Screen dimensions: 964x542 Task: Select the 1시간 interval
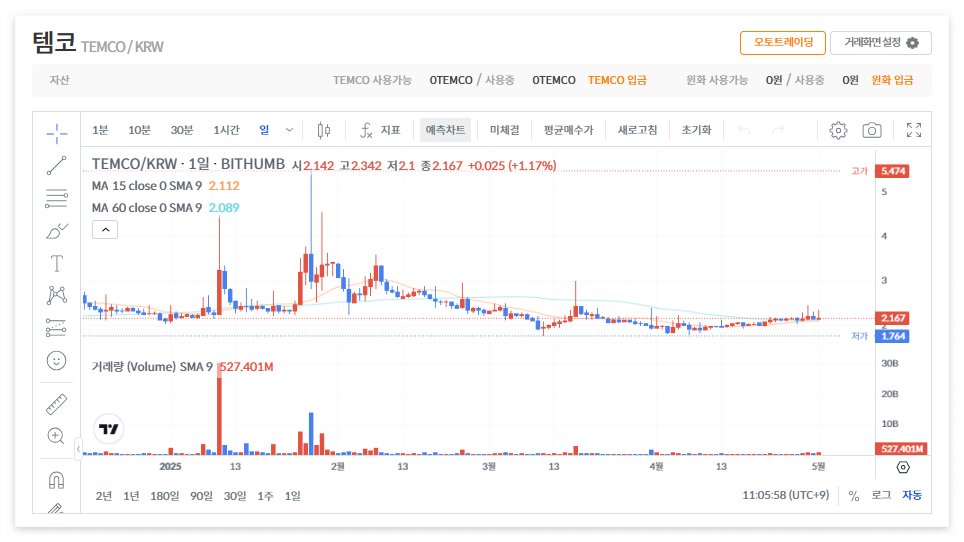pyautogui.click(x=226, y=130)
